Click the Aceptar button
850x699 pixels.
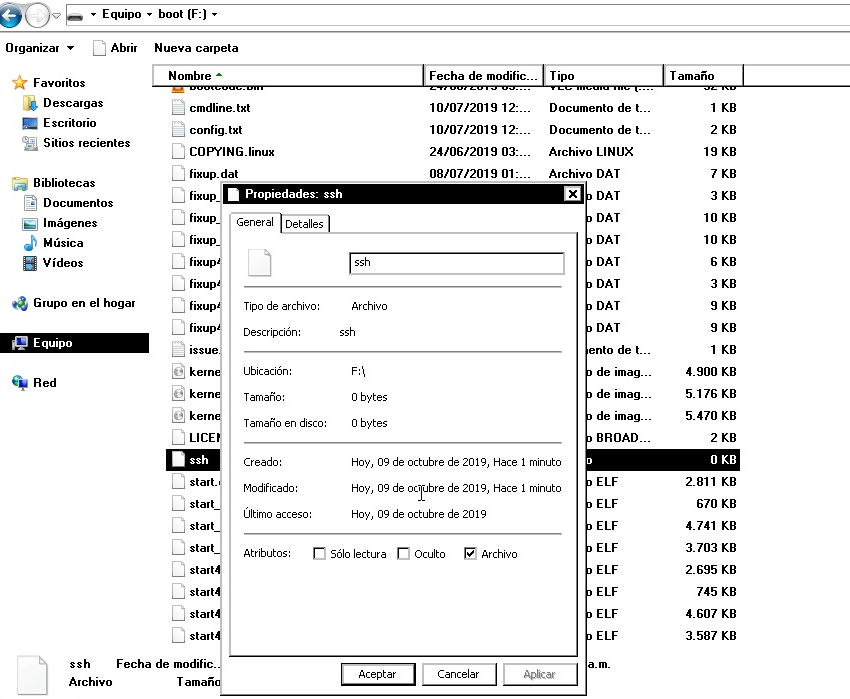[x=378, y=674]
